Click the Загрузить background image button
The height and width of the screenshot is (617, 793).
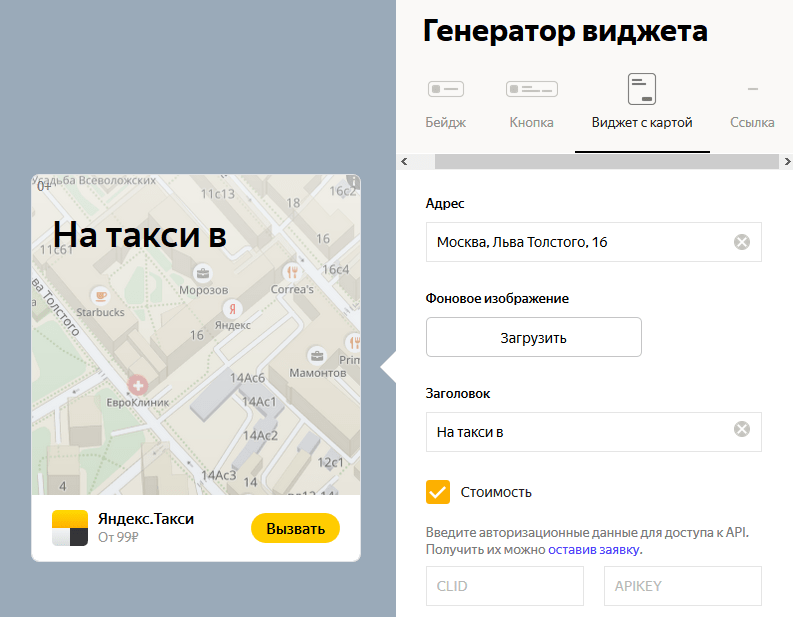(x=534, y=337)
